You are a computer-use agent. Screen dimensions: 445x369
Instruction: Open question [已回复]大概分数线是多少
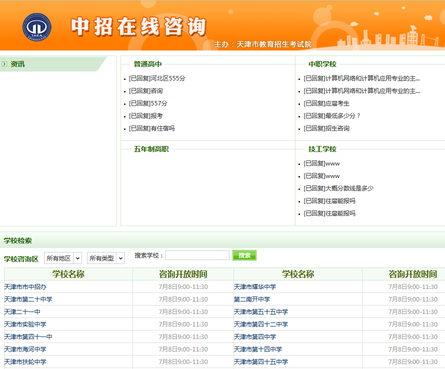(x=338, y=188)
